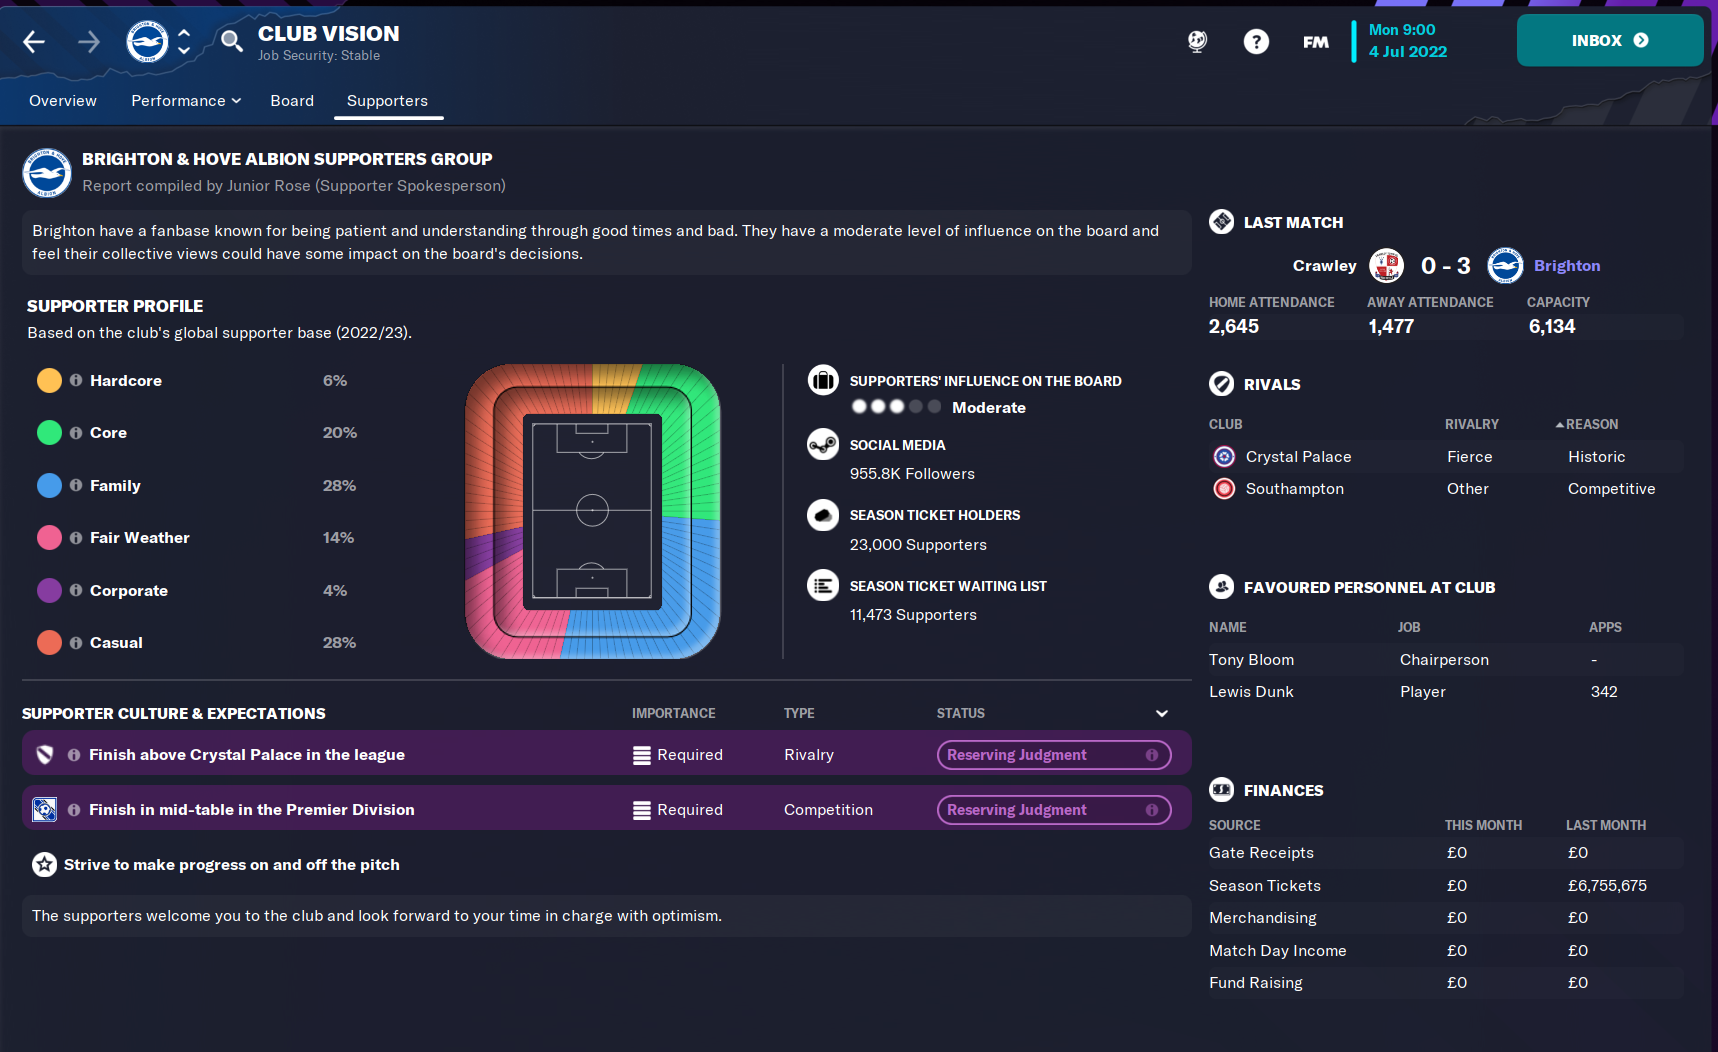1718x1052 pixels.
Task: Click the stadium supporter distribution graphic
Action: [x=592, y=511]
